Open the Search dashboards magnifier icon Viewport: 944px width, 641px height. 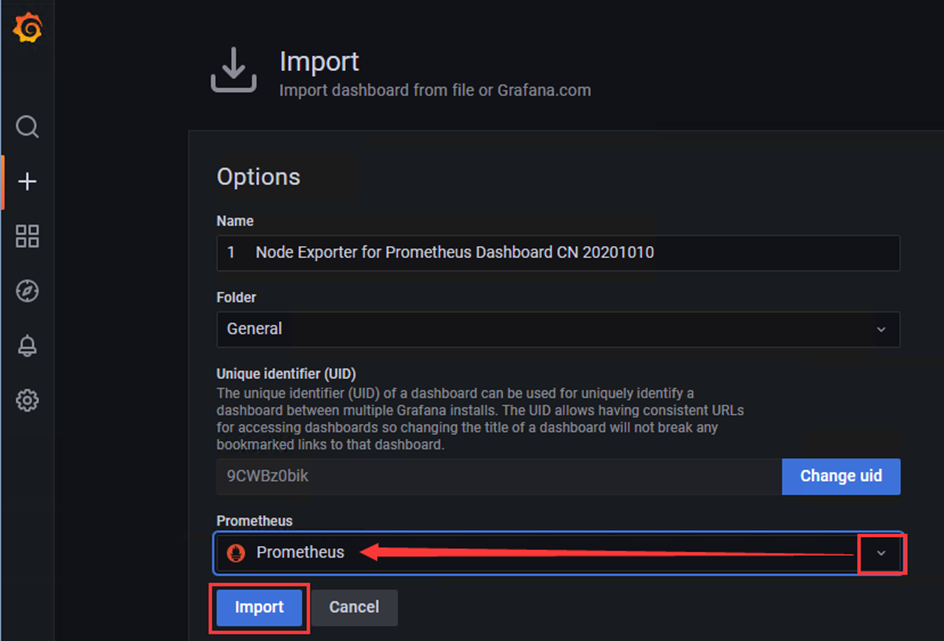point(27,127)
